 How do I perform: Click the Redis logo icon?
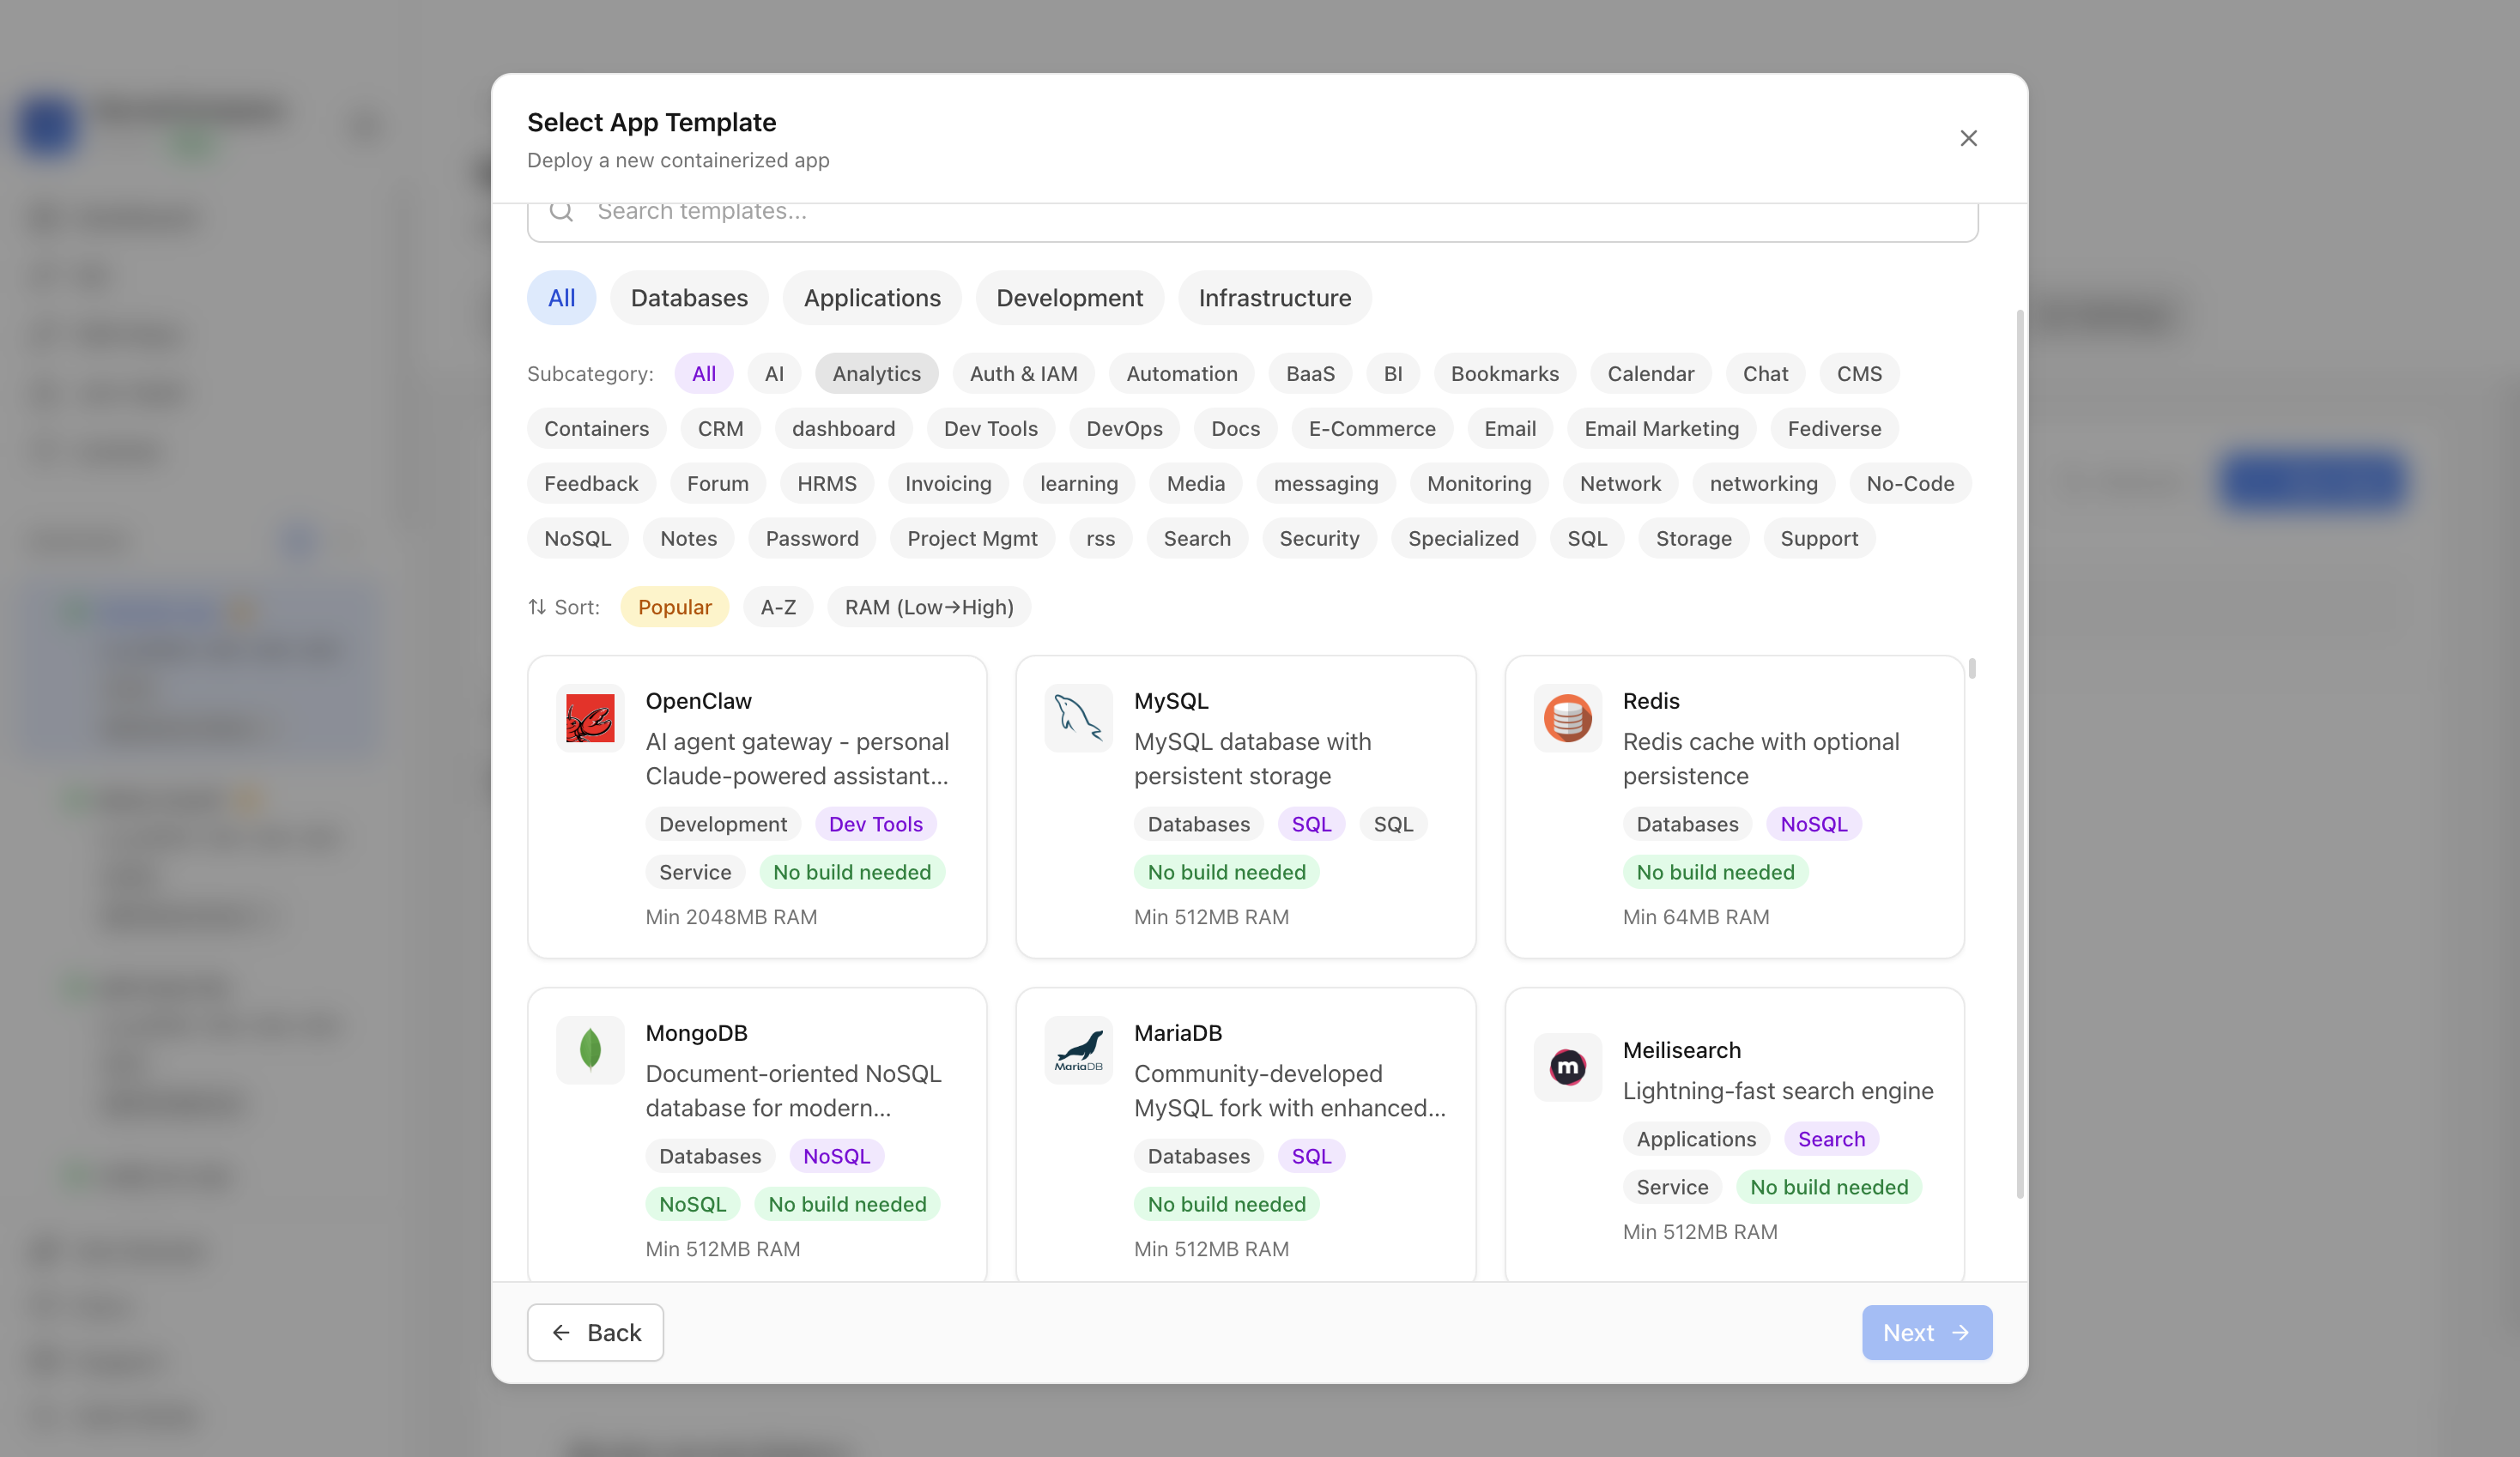[x=1567, y=718]
